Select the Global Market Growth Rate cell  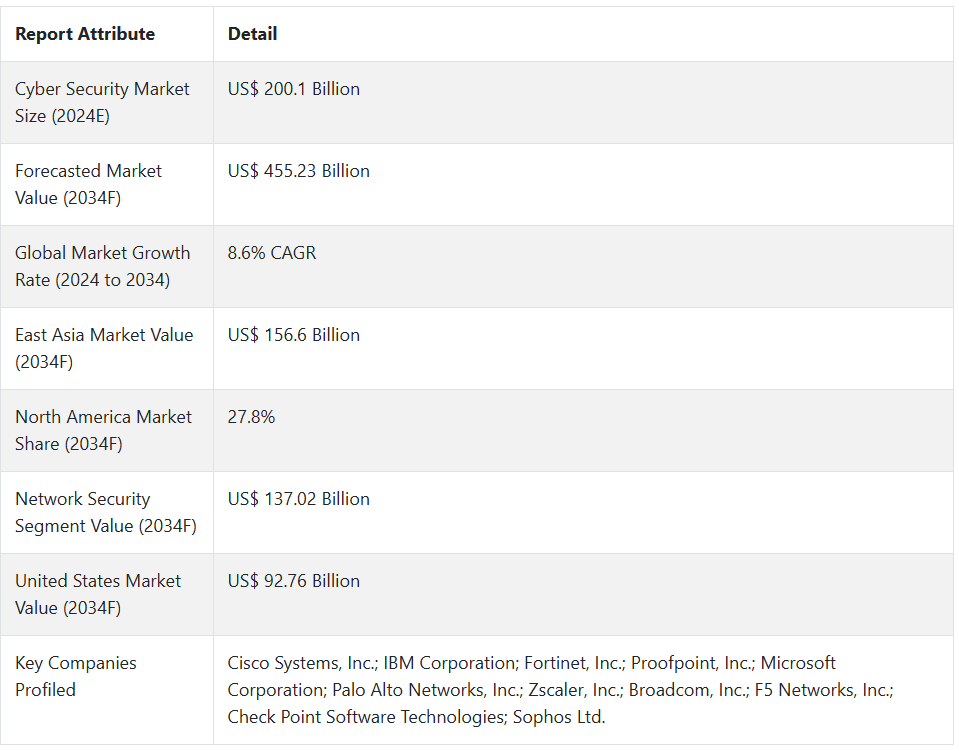click(x=102, y=266)
